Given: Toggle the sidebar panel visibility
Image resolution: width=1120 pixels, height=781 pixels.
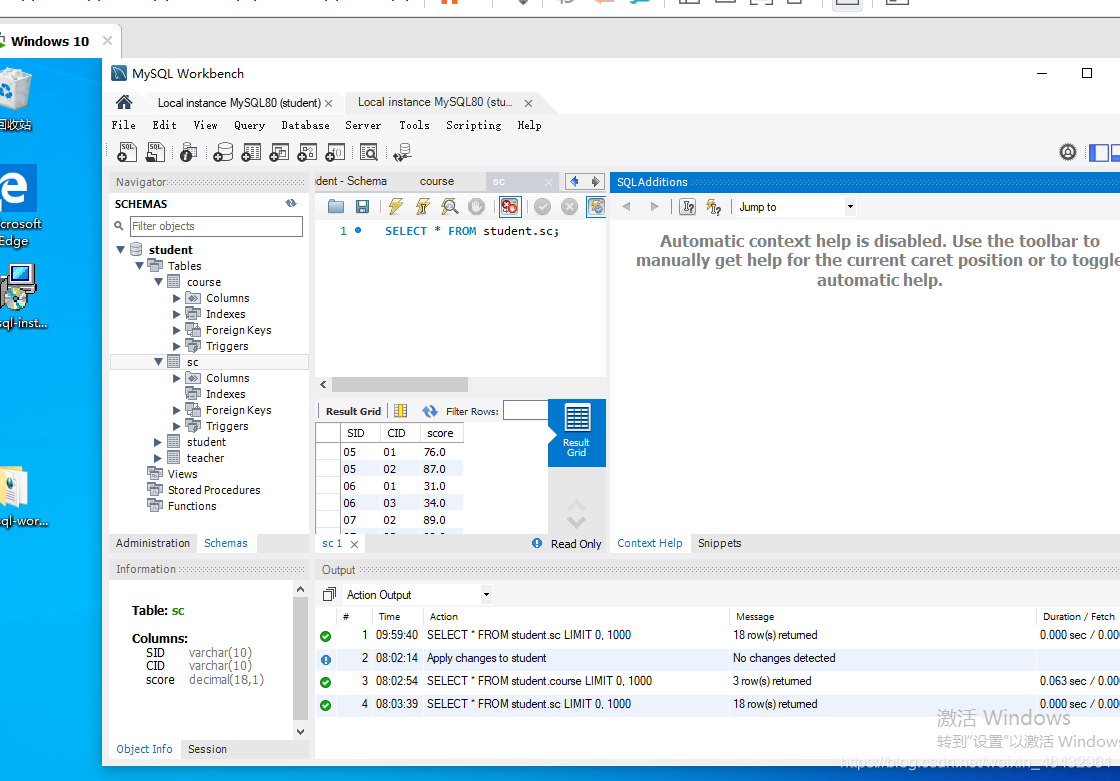Looking at the screenshot, I should [1099, 151].
